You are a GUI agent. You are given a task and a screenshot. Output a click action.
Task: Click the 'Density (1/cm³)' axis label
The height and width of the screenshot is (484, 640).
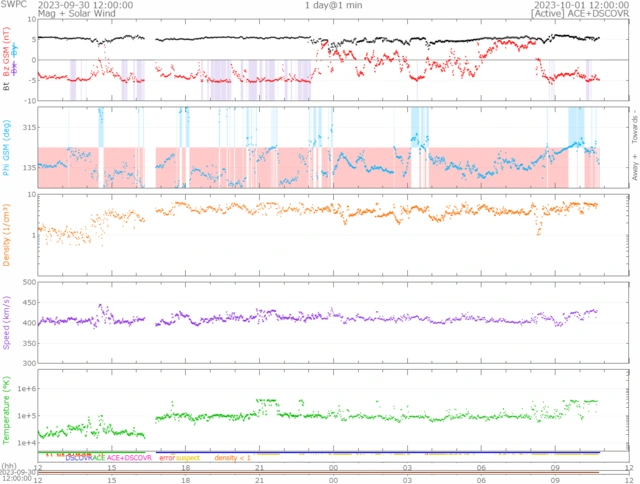(6, 235)
